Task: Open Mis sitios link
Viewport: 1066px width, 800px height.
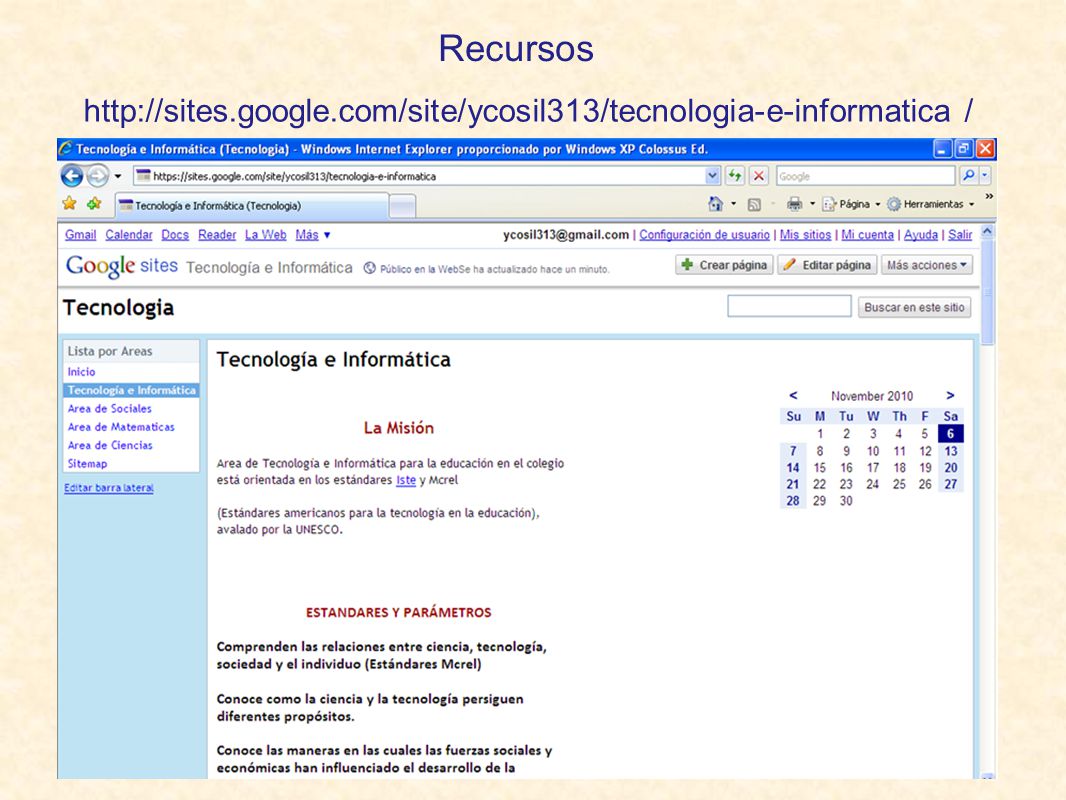Action: click(805, 234)
